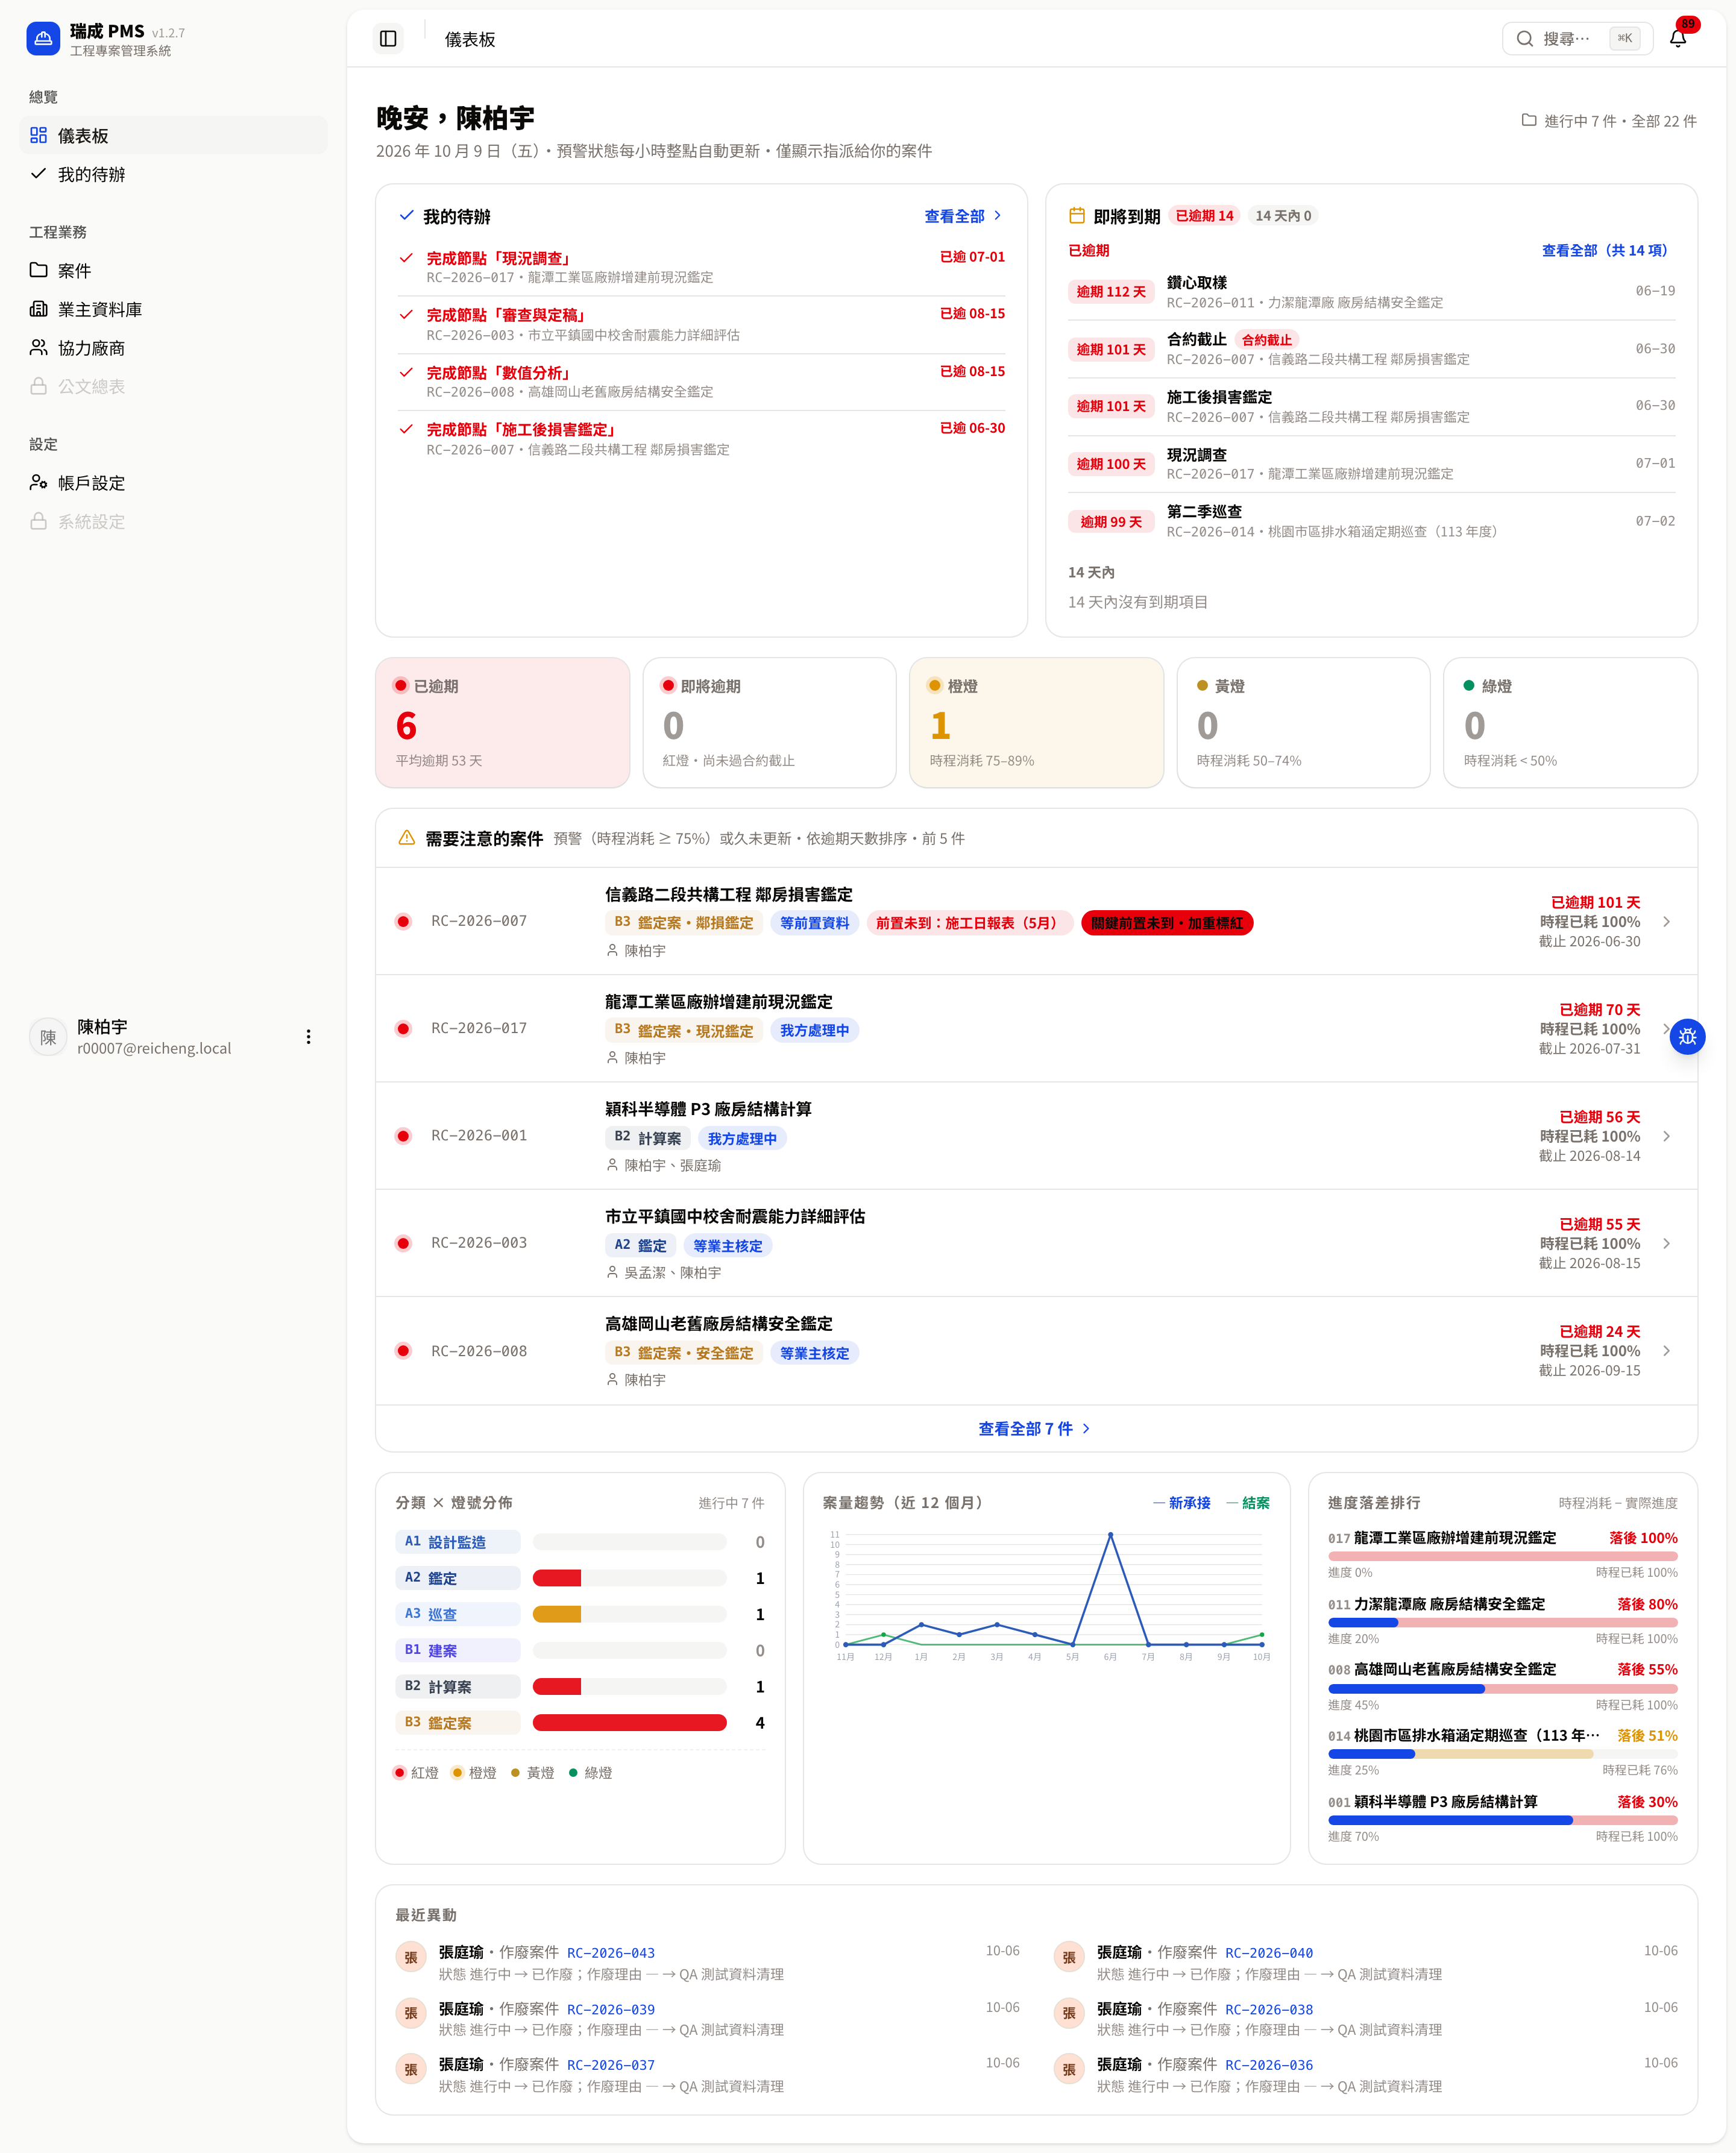Click the 協力廠商 people icon
1736x2153 pixels.
39,347
